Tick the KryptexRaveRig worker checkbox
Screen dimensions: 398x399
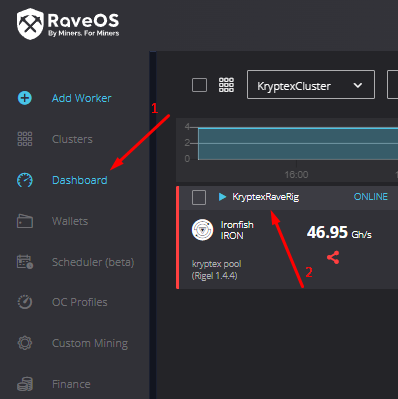[199, 197]
